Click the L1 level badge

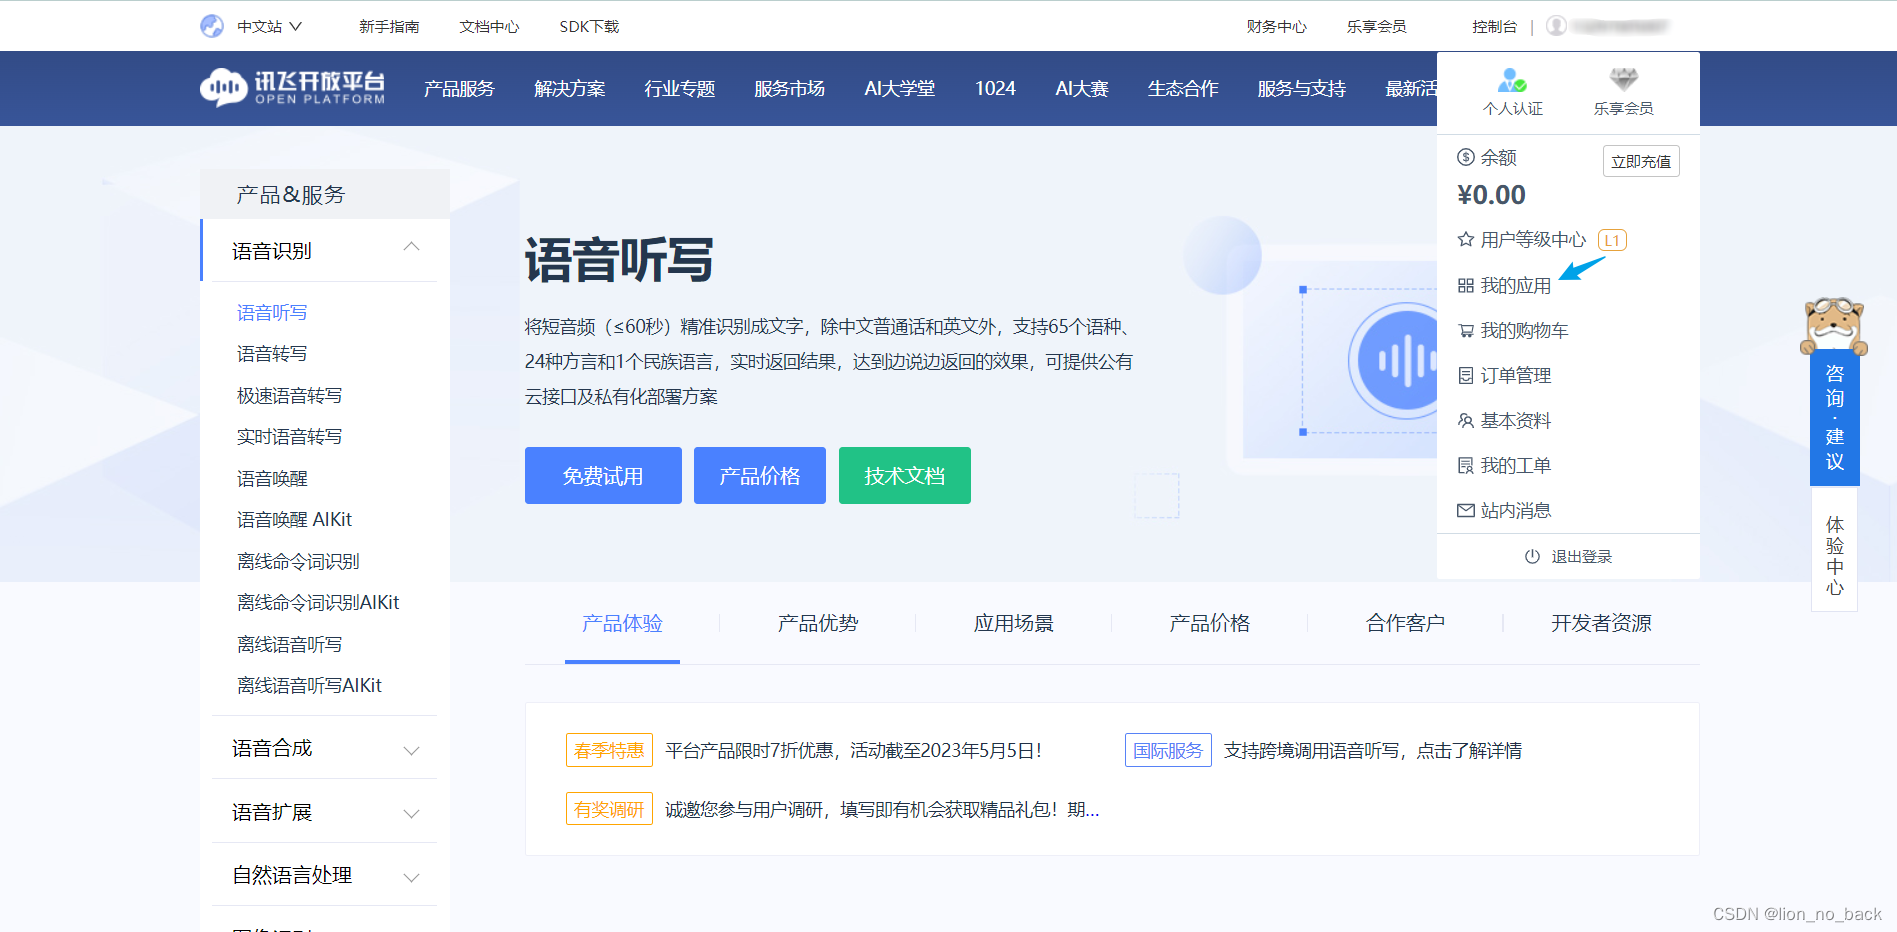coord(1612,240)
